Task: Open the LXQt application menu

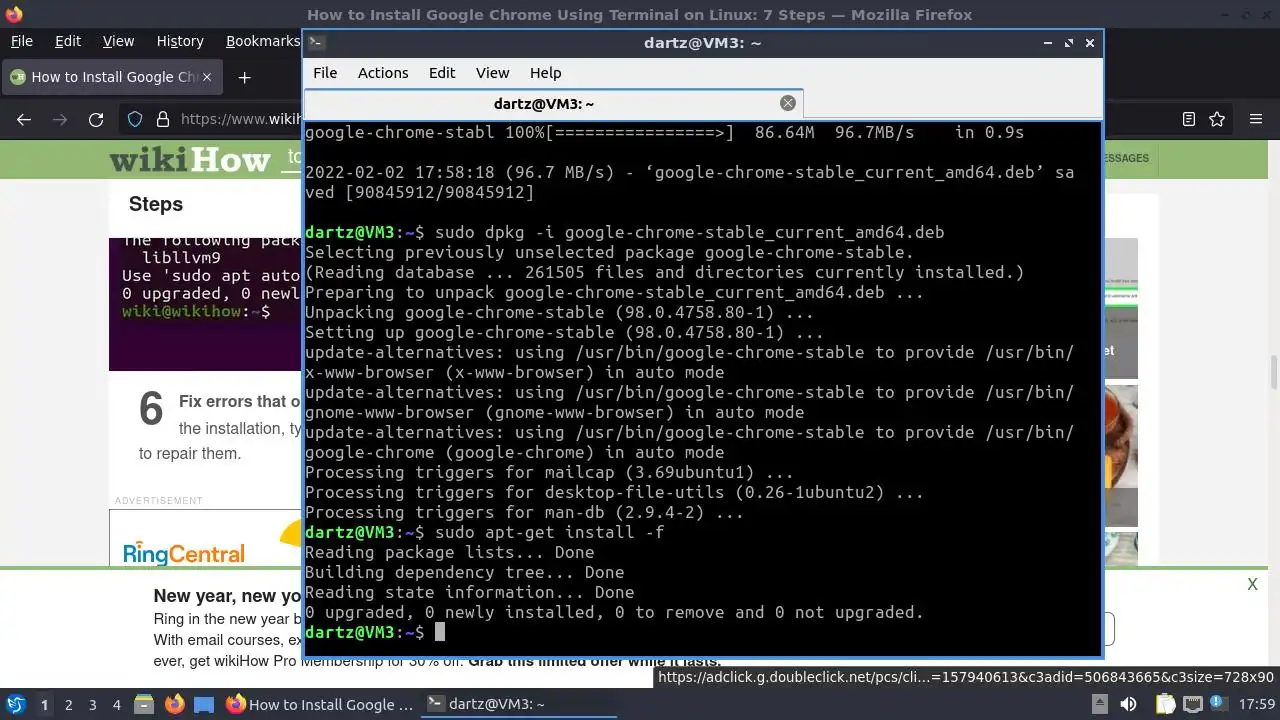Action: click(x=16, y=704)
